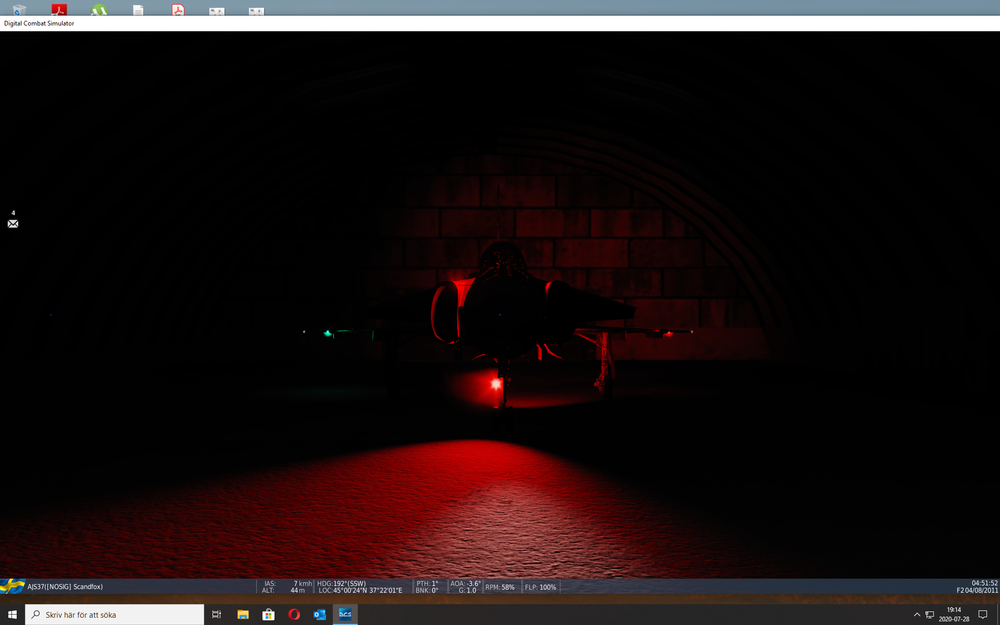Screen dimensions: 1000x625
Task: Launch Opera browser from the taskbar
Action: point(293,614)
